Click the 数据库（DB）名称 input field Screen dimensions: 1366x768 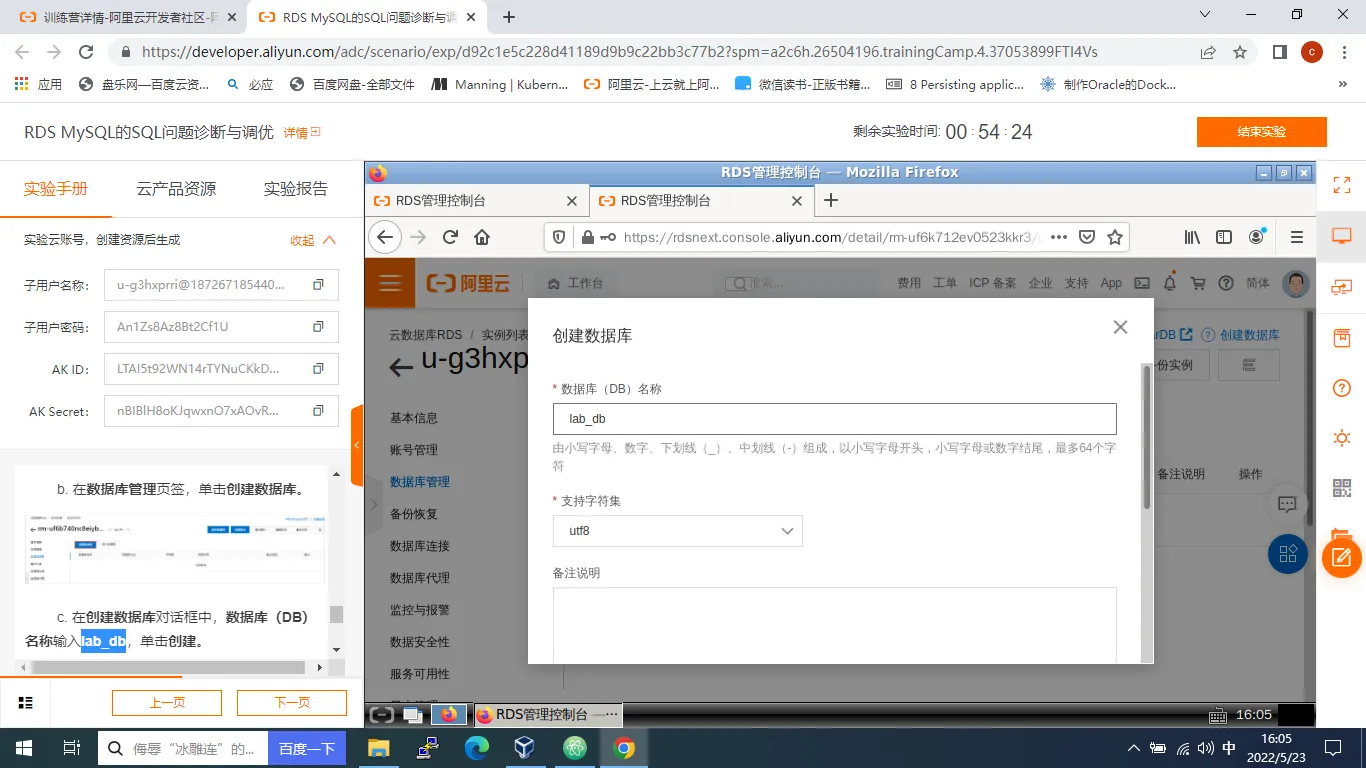[835, 419]
